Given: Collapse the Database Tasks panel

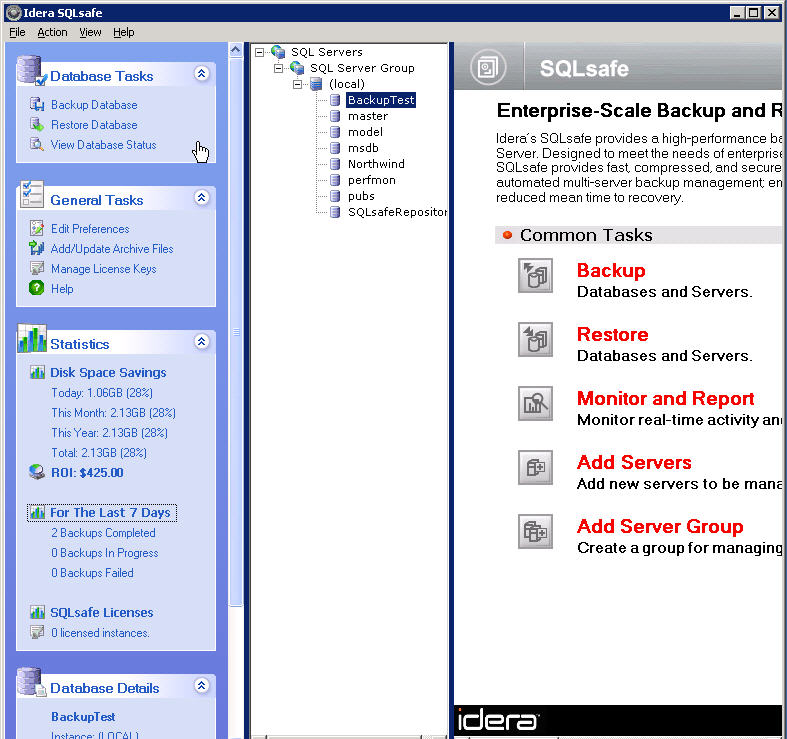Looking at the screenshot, I should [201, 74].
